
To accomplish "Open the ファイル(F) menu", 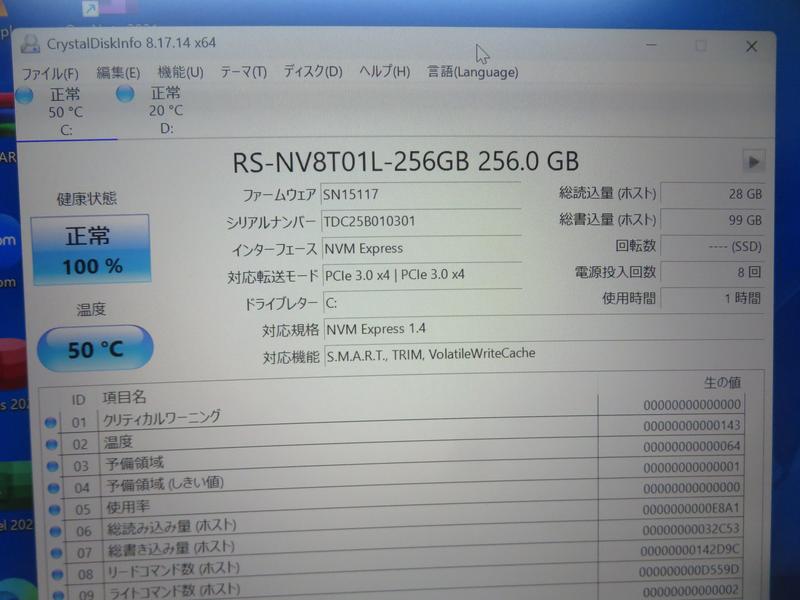I will click(50, 73).
